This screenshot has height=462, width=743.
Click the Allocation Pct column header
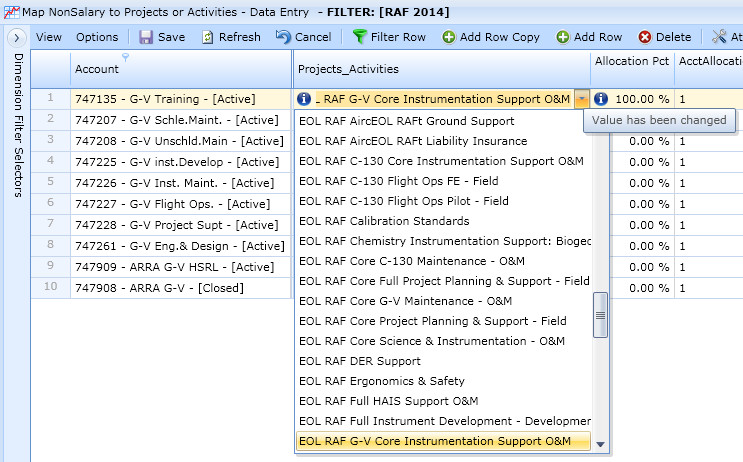[632, 69]
